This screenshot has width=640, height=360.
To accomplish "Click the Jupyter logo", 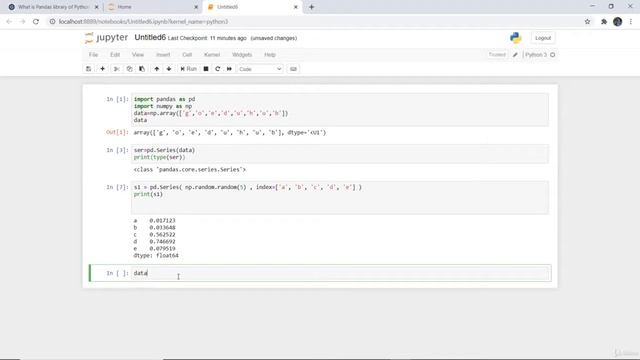I will coord(106,38).
